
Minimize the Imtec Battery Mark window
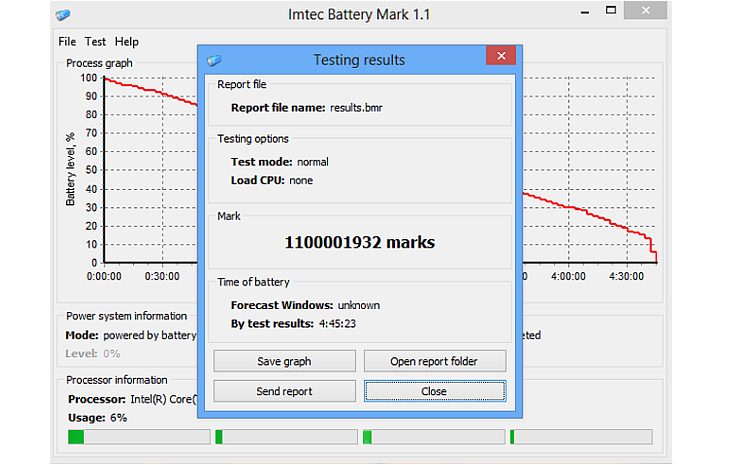pyautogui.click(x=585, y=11)
